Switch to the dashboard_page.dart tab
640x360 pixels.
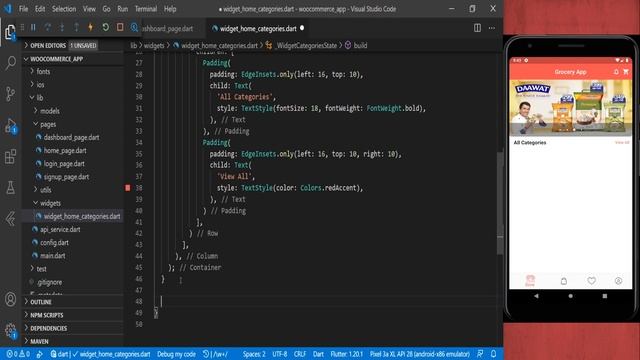click(168, 29)
